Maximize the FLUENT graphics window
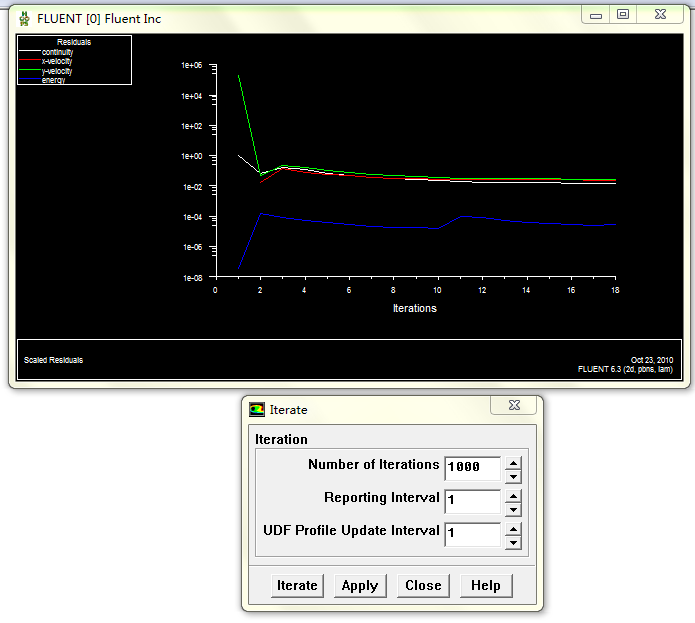695x623 pixels. [623, 15]
